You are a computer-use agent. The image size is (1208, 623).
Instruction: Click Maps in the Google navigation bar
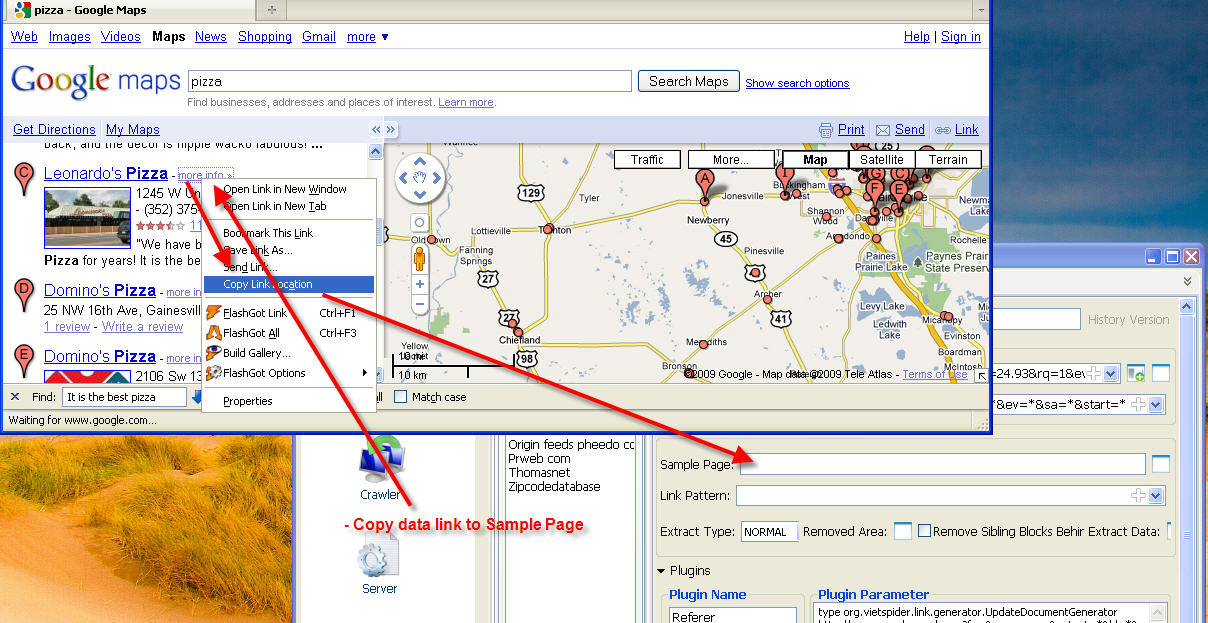169,37
